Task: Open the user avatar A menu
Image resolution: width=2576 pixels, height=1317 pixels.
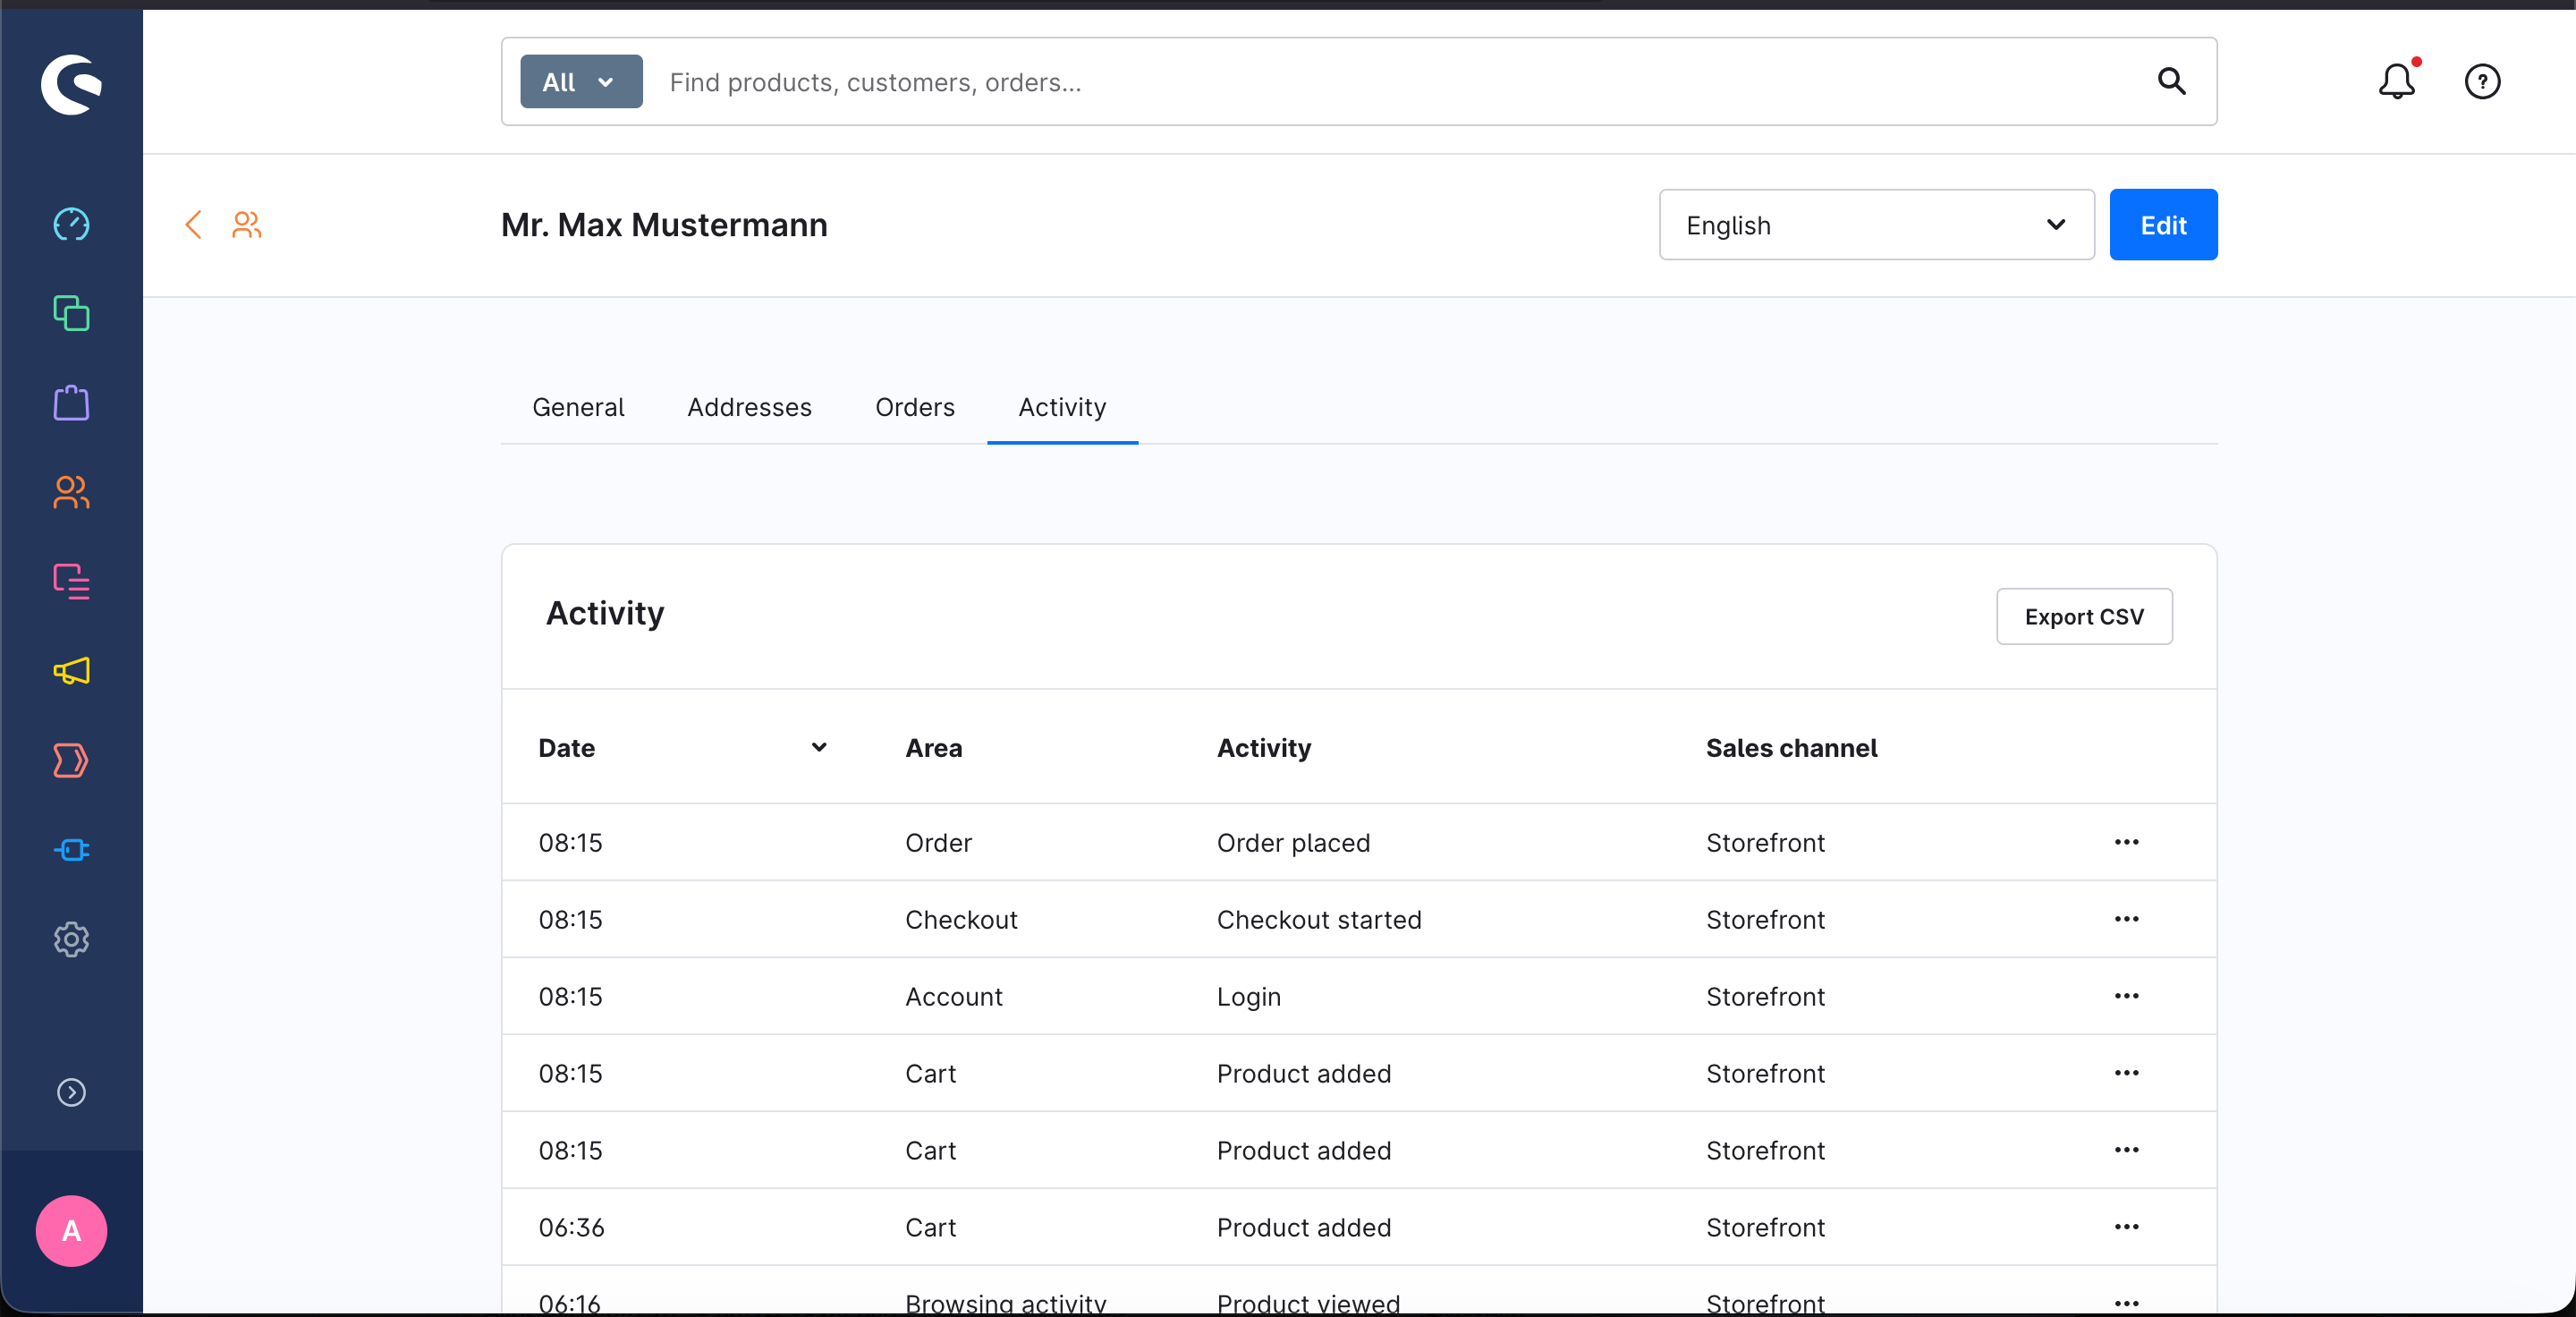Action: point(71,1231)
